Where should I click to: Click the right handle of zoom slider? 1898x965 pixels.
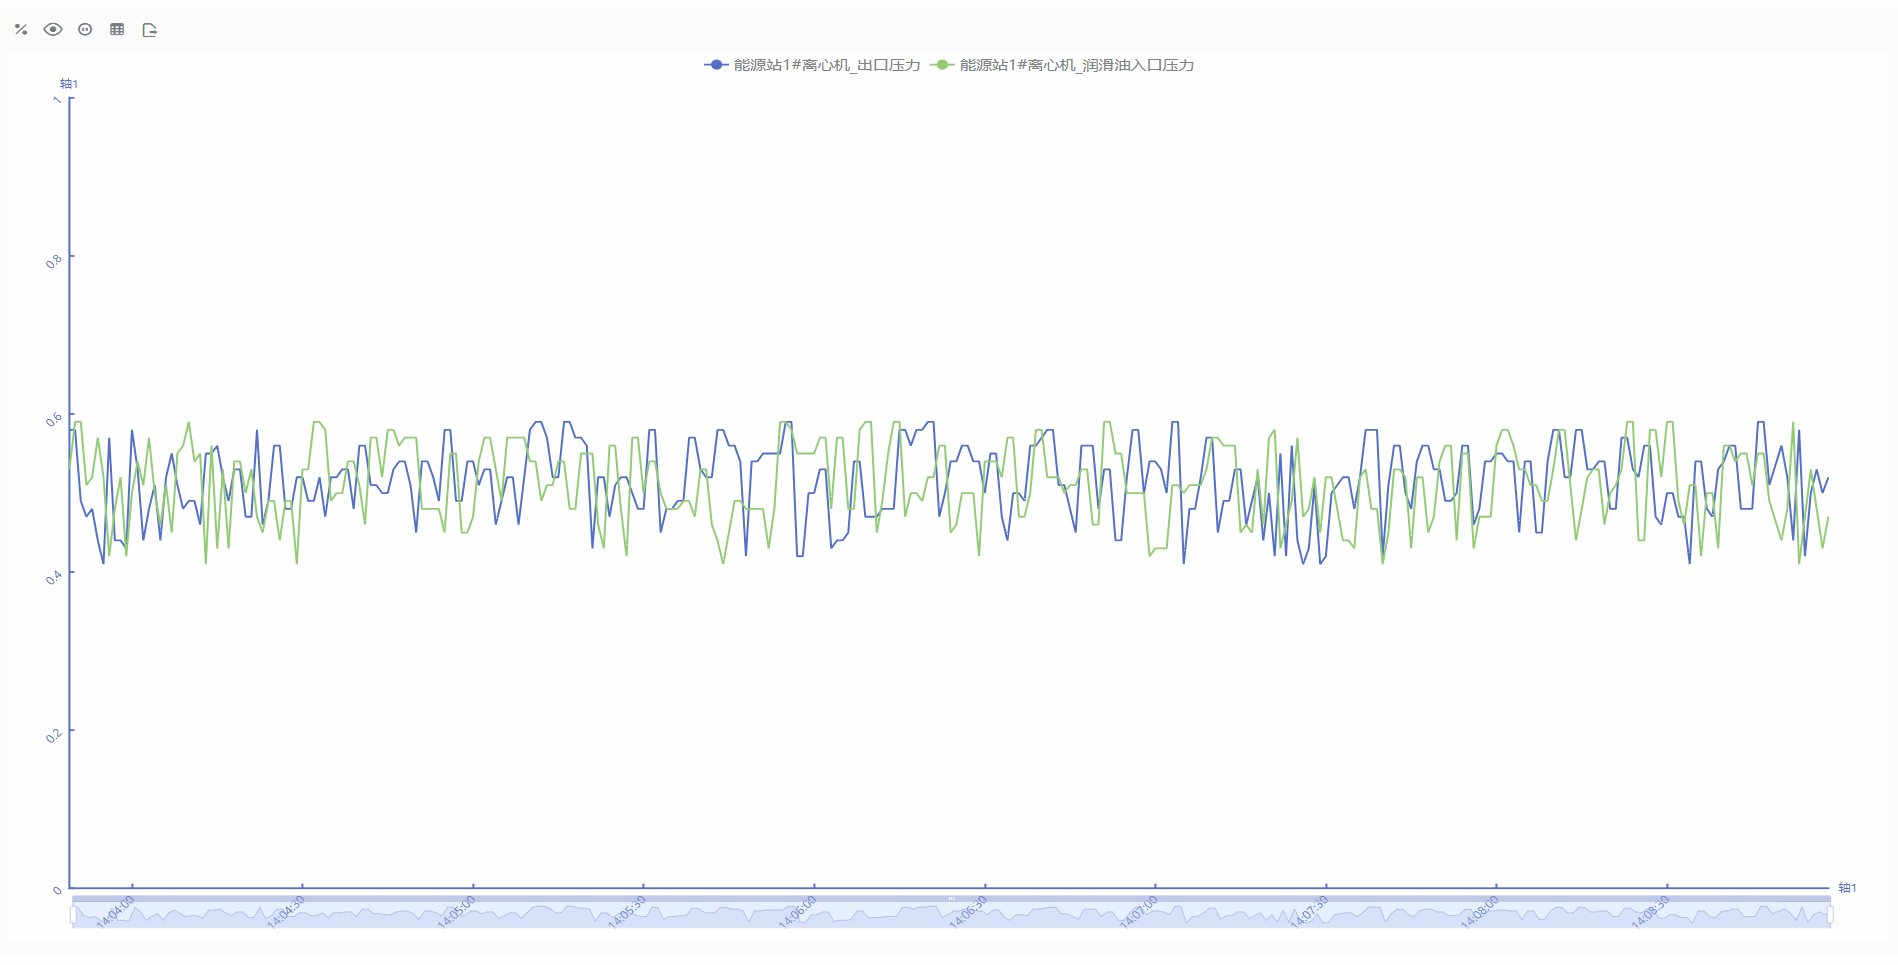click(1830, 915)
